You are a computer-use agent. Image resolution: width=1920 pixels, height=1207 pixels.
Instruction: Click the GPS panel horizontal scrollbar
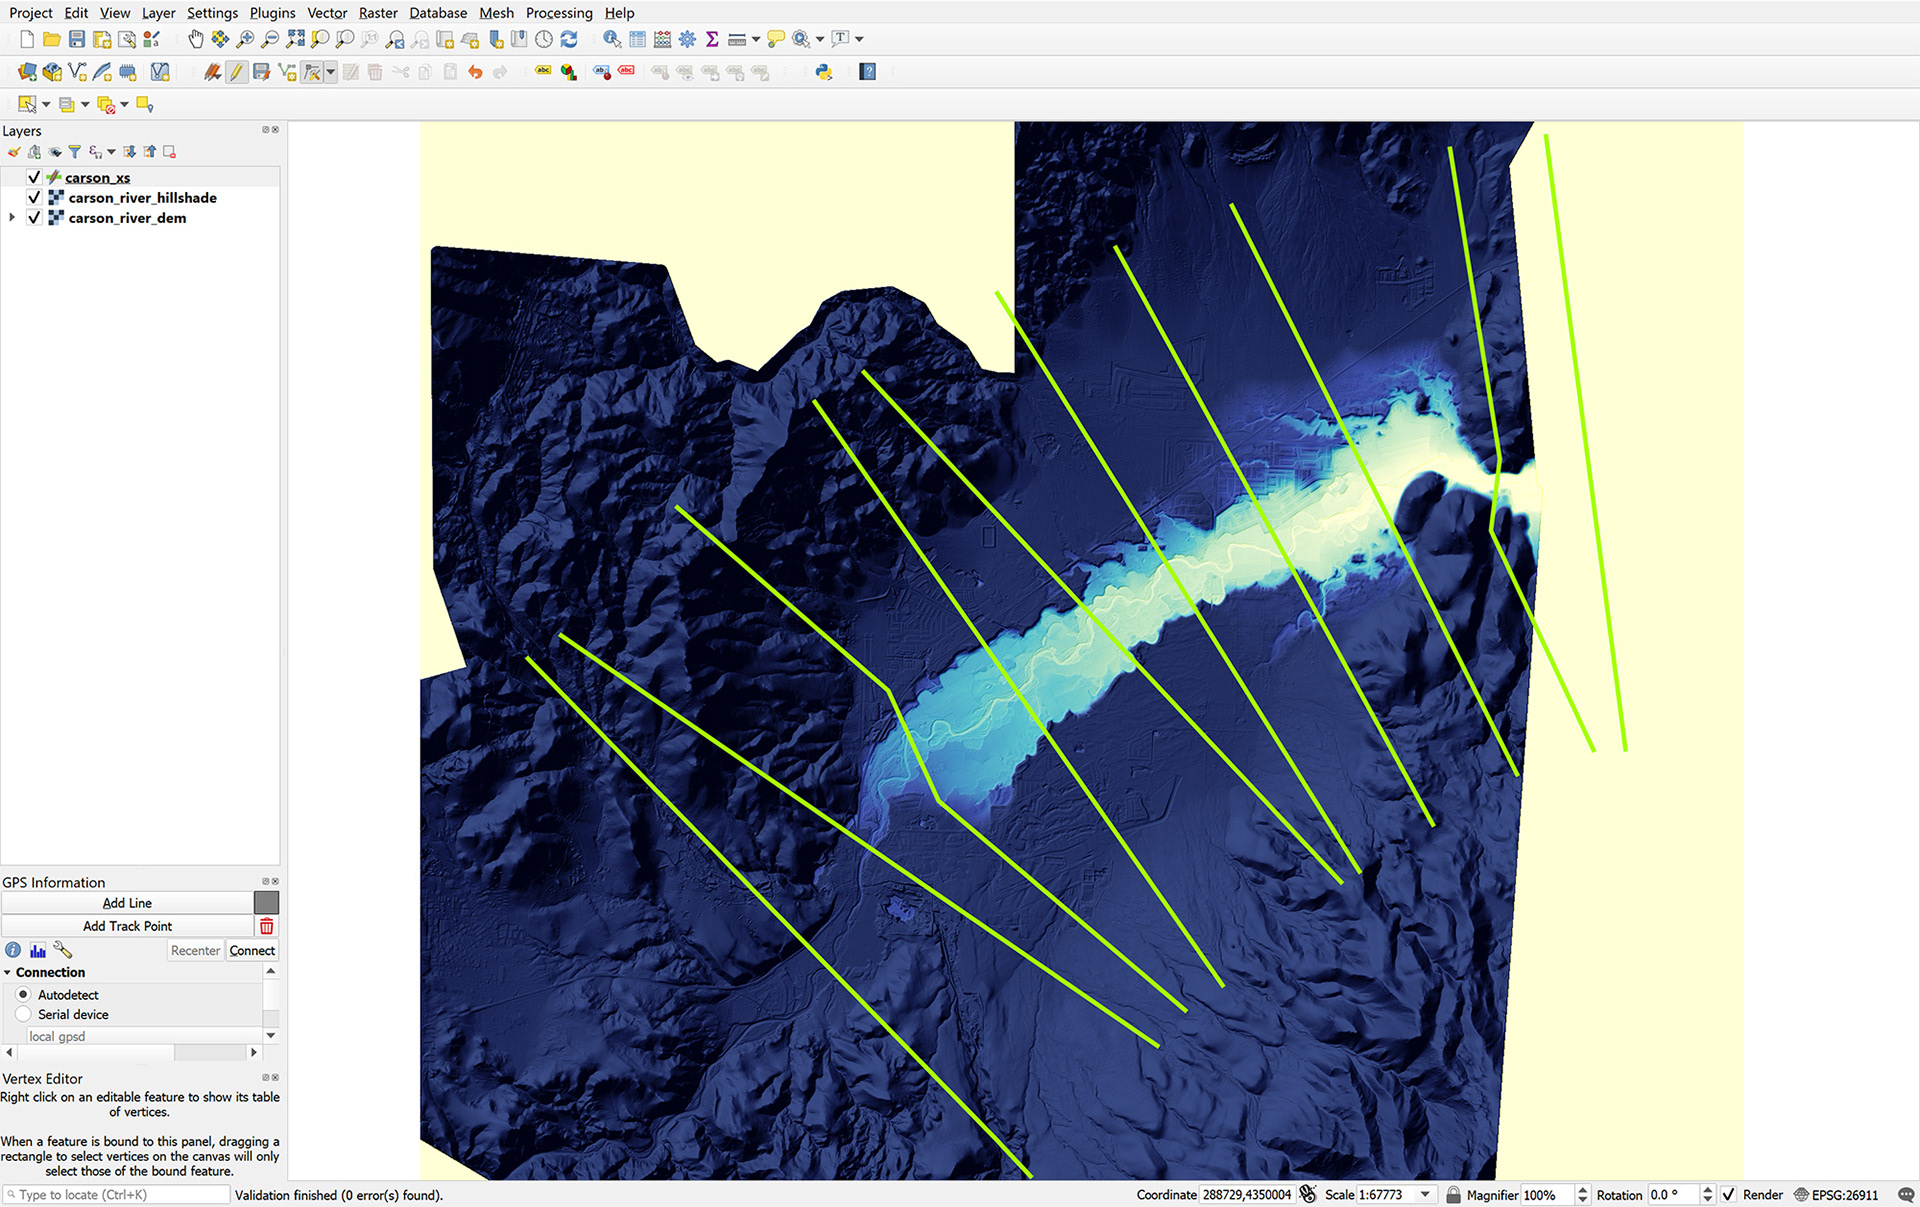click(131, 1052)
